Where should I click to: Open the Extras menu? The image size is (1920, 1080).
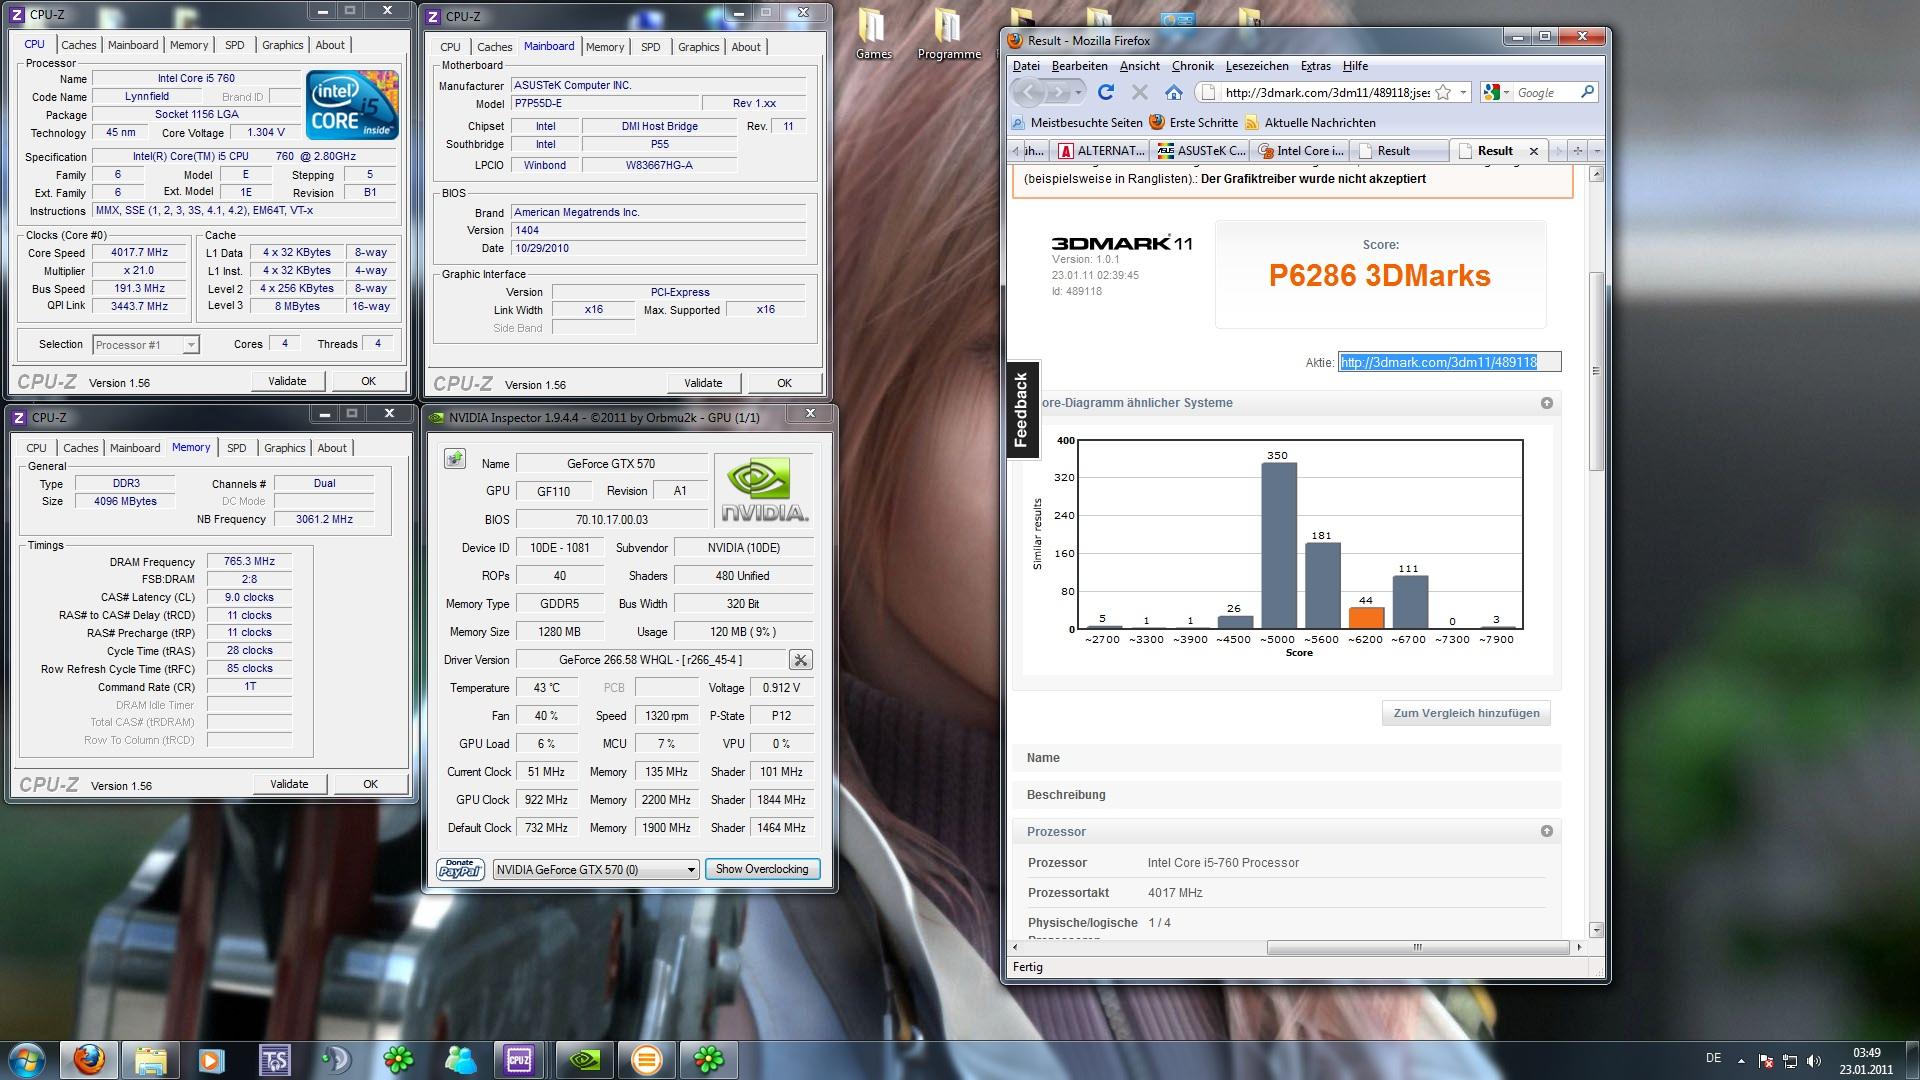click(1316, 66)
